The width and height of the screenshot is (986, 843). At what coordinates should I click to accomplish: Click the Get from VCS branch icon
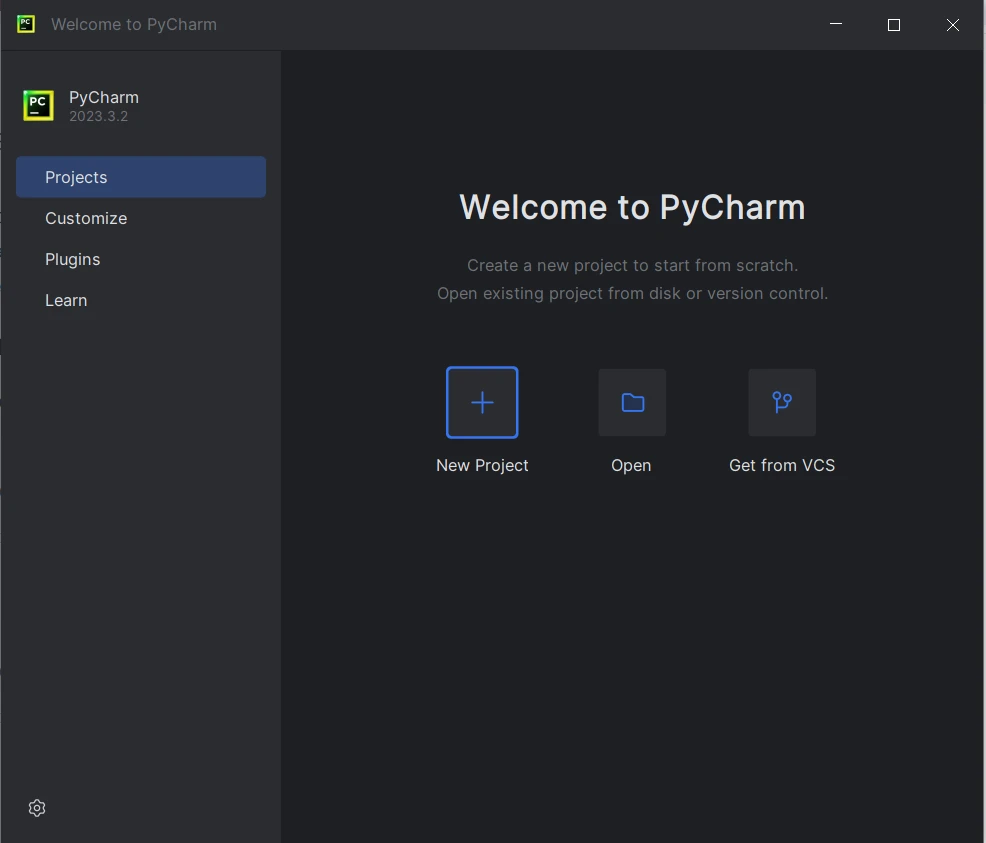coord(782,402)
